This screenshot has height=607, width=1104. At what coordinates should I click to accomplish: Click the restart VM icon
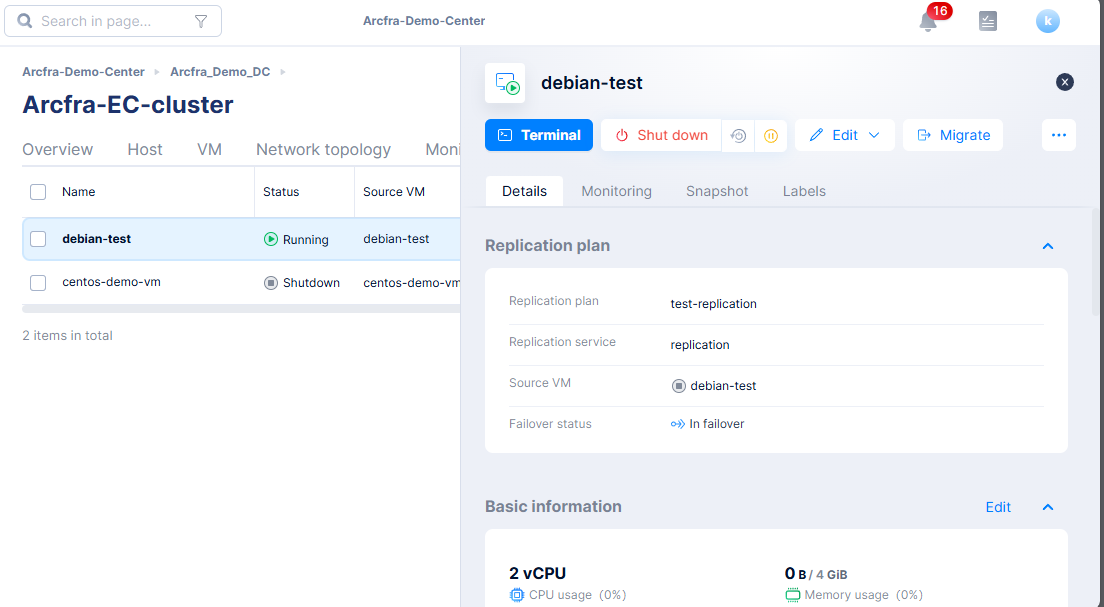point(738,136)
